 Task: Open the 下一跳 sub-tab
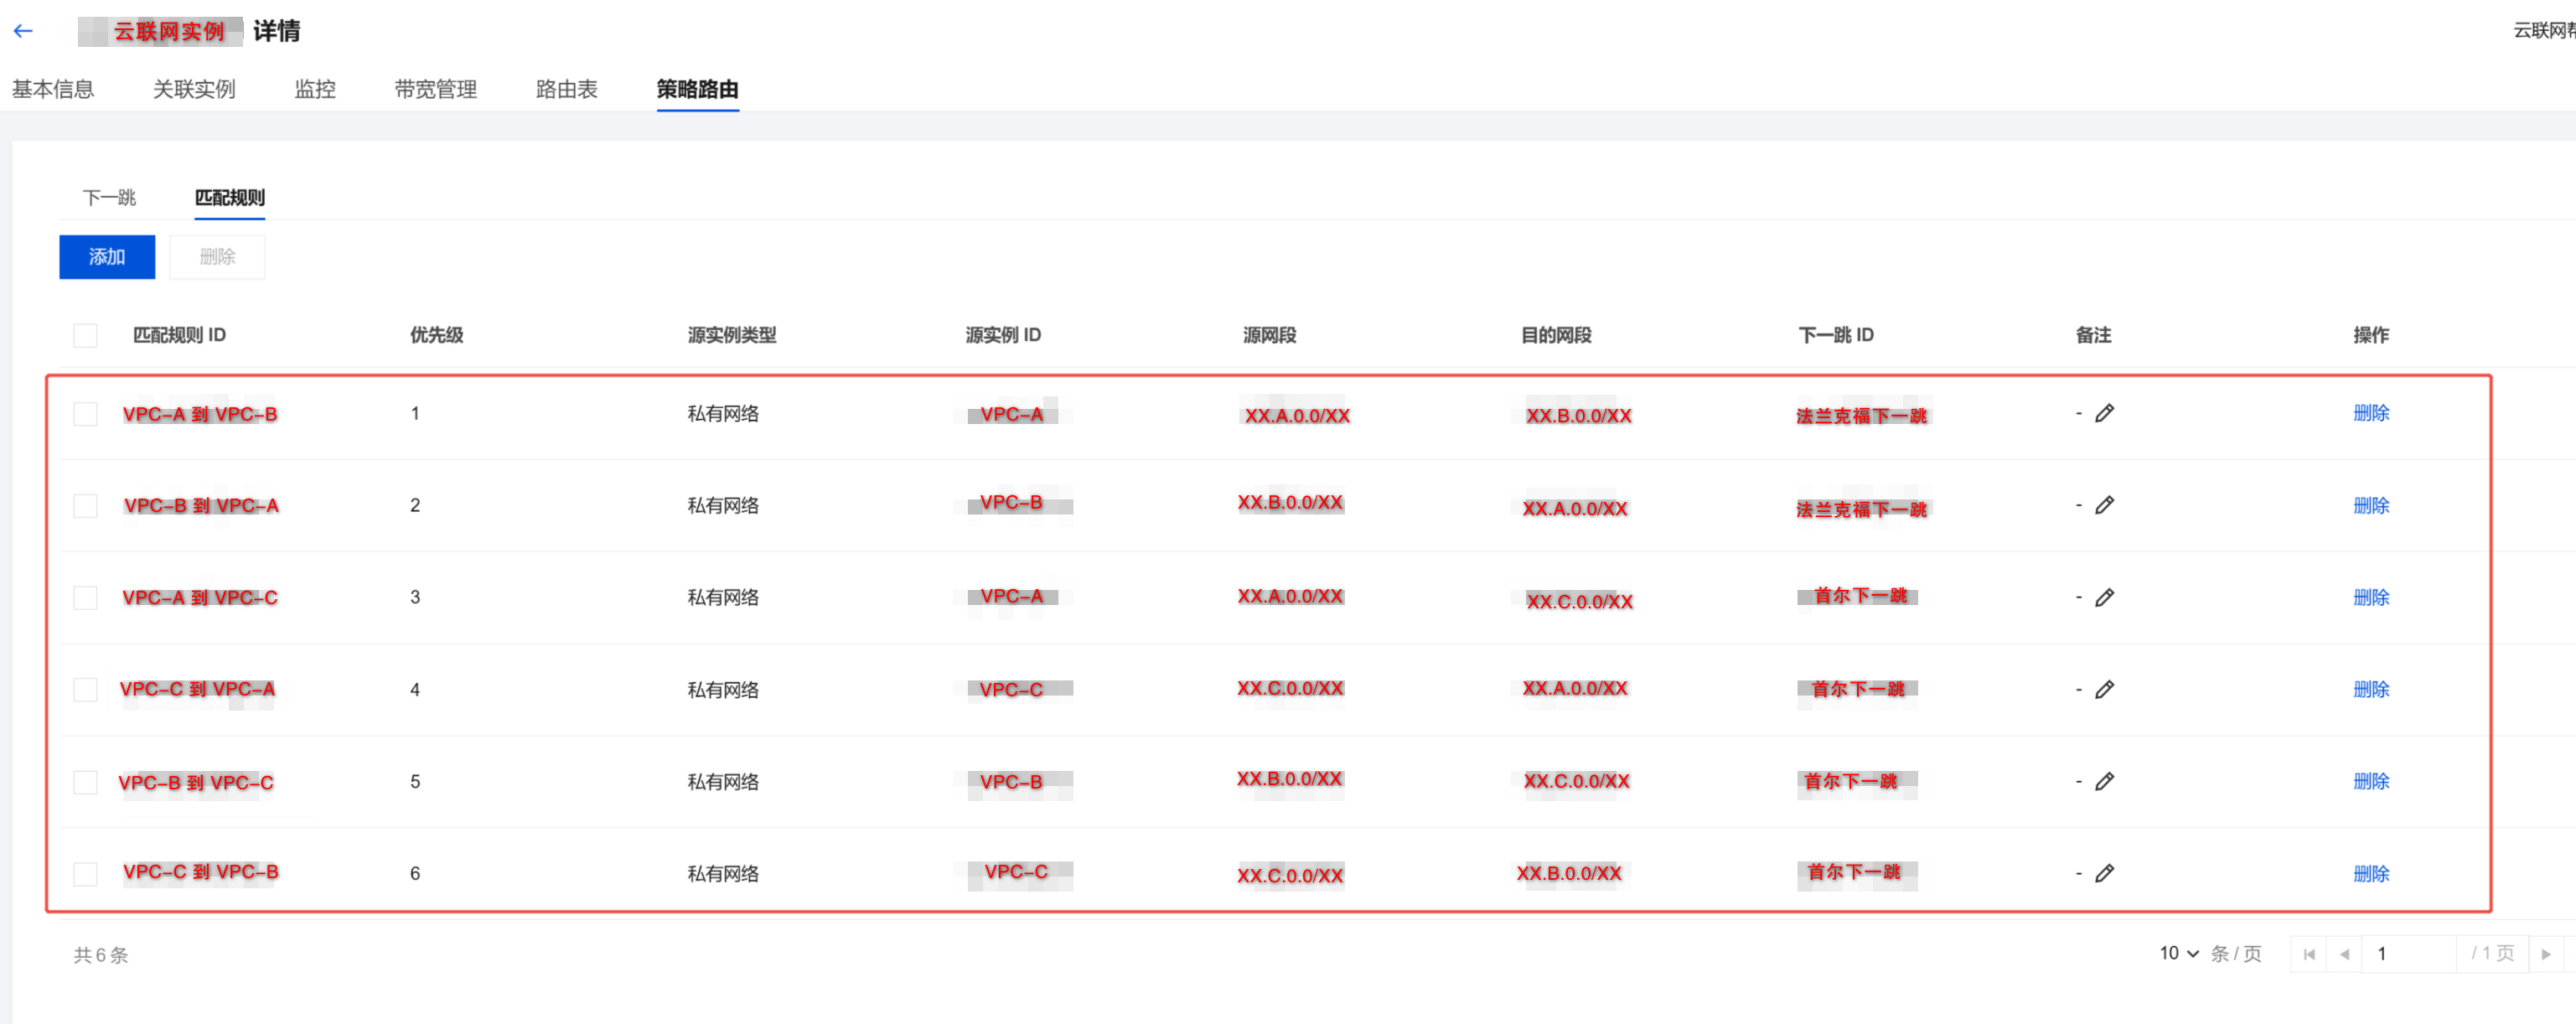coord(109,197)
